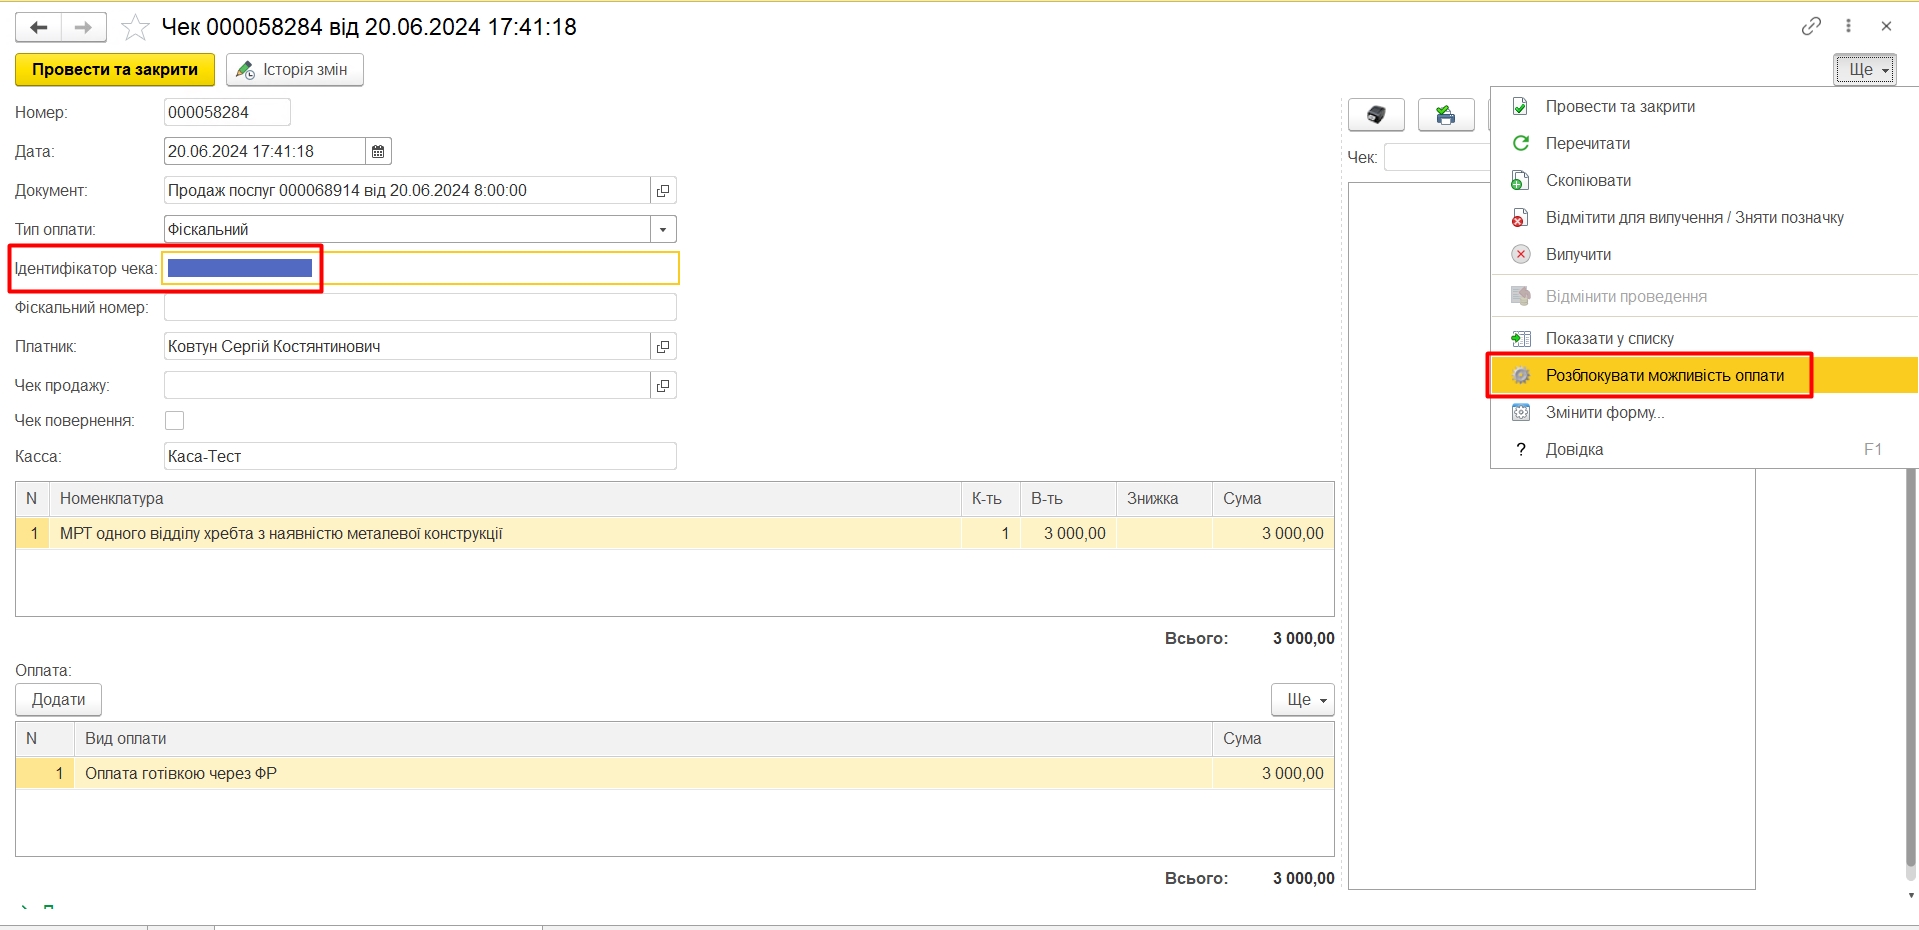
Task: Choose Перечитати from the menu
Action: pyautogui.click(x=1587, y=144)
